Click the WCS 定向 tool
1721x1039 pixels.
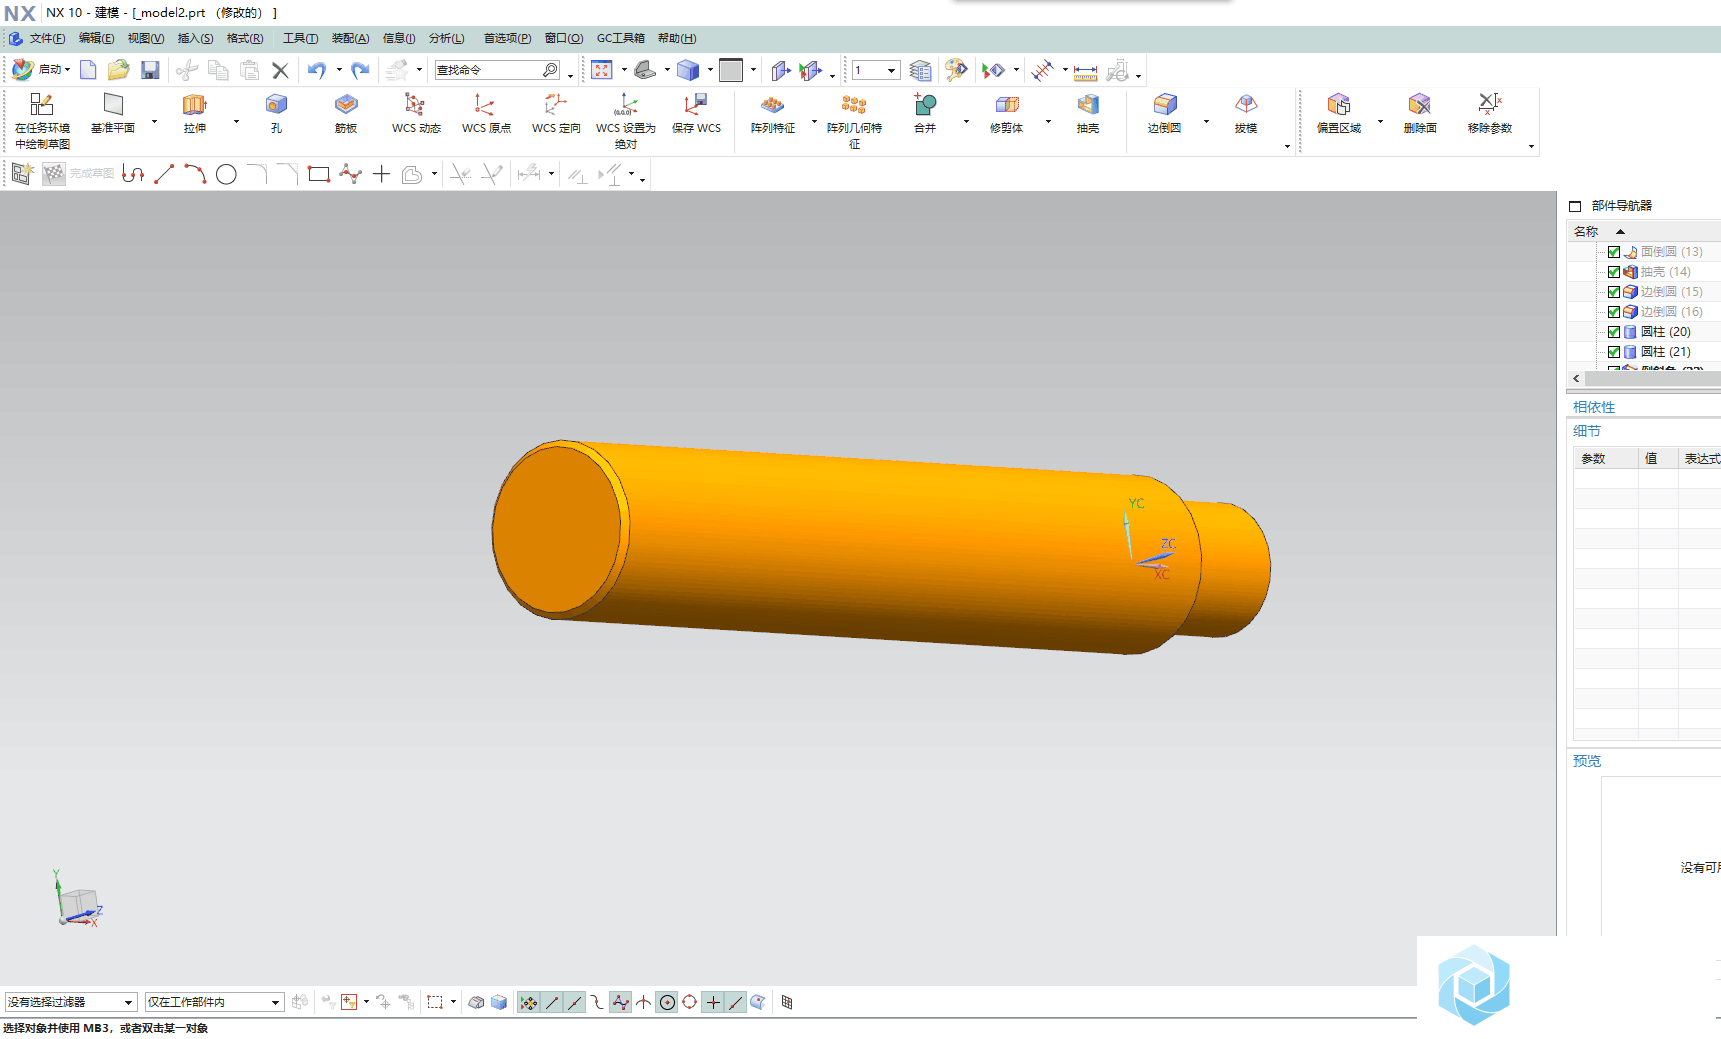pos(556,114)
